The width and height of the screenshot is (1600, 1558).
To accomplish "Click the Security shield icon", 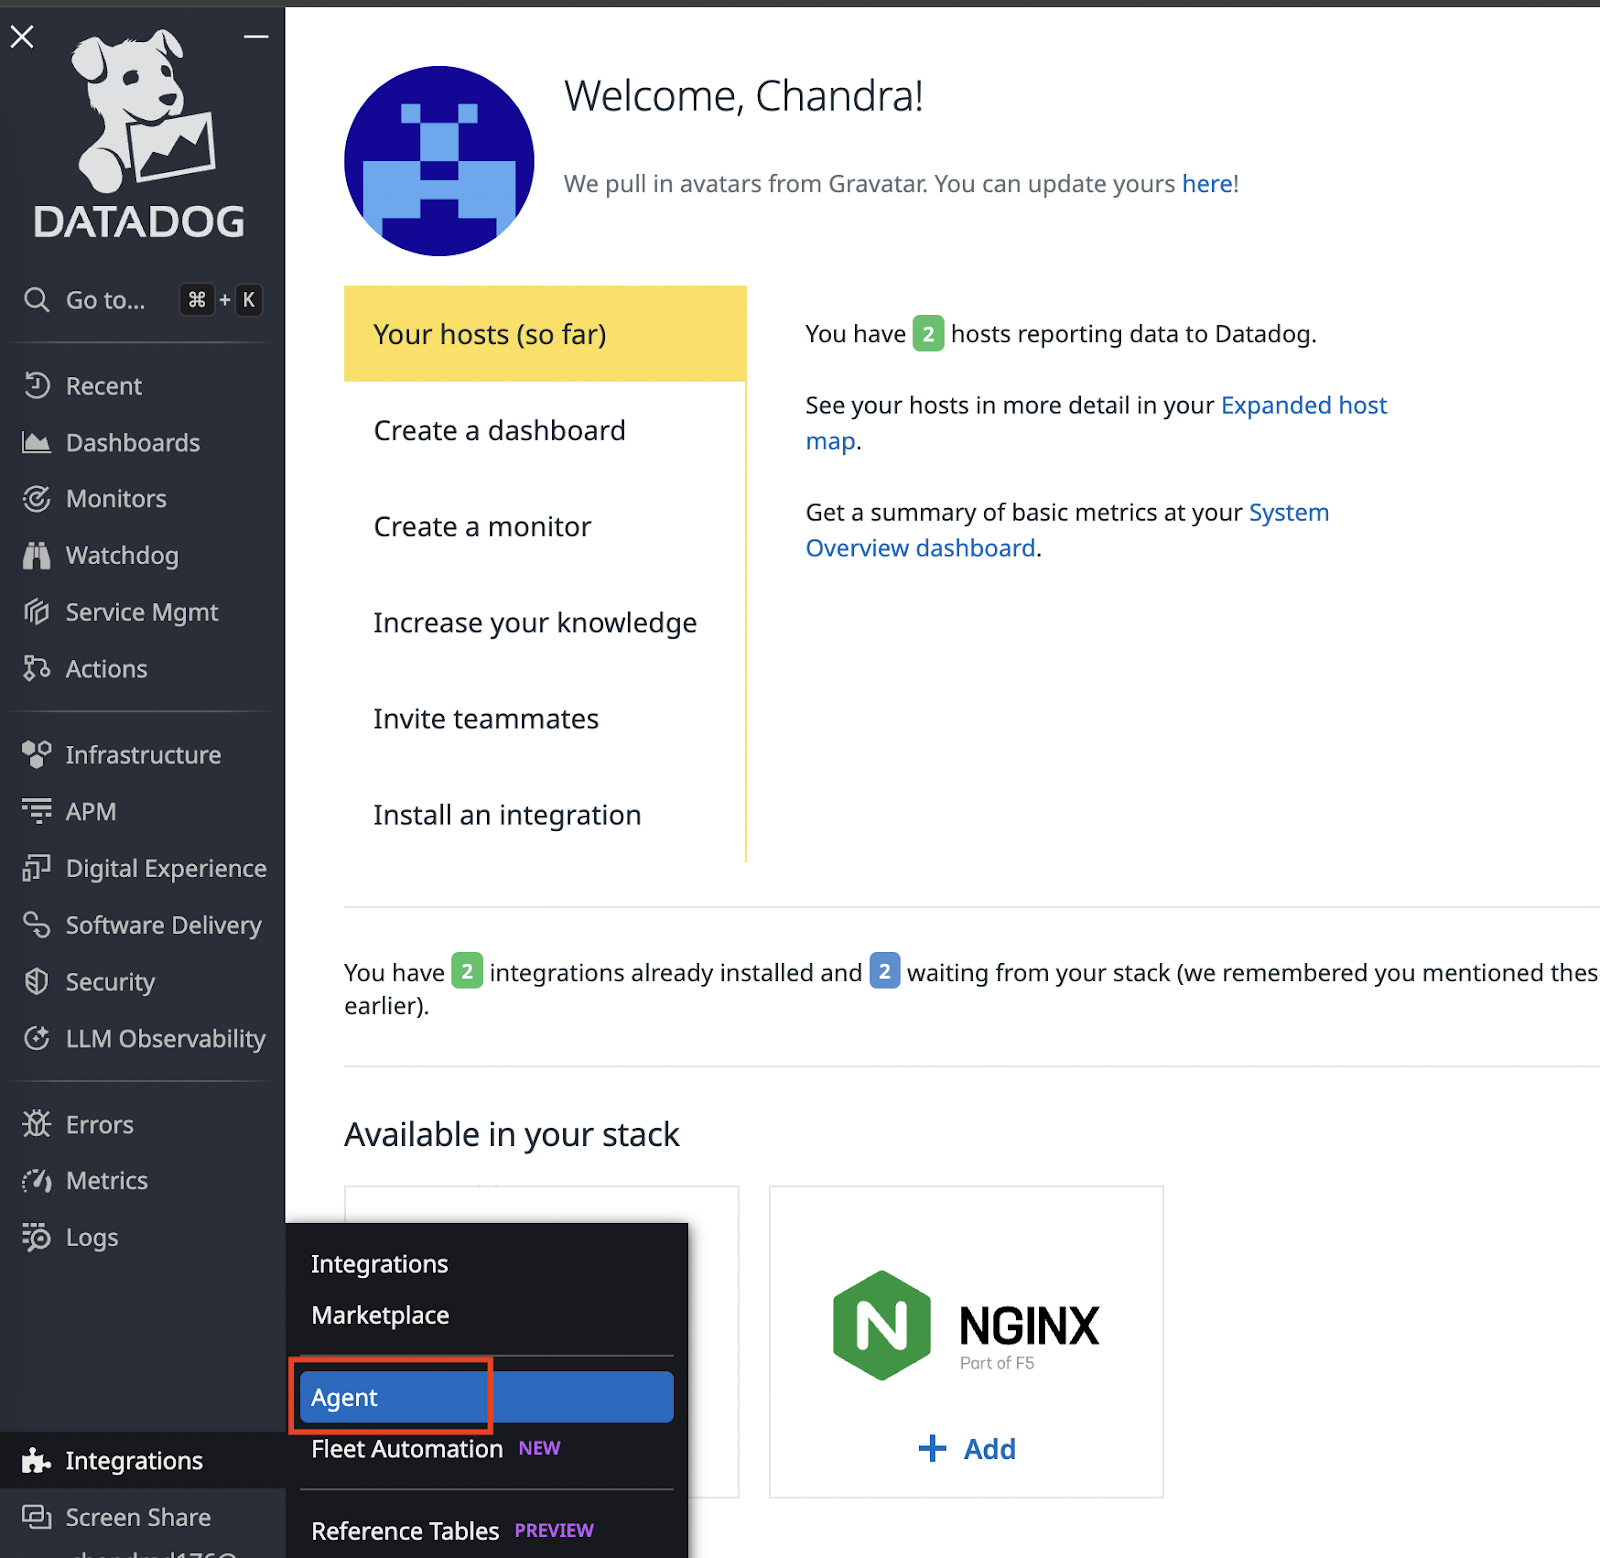I will click(37, 982).
